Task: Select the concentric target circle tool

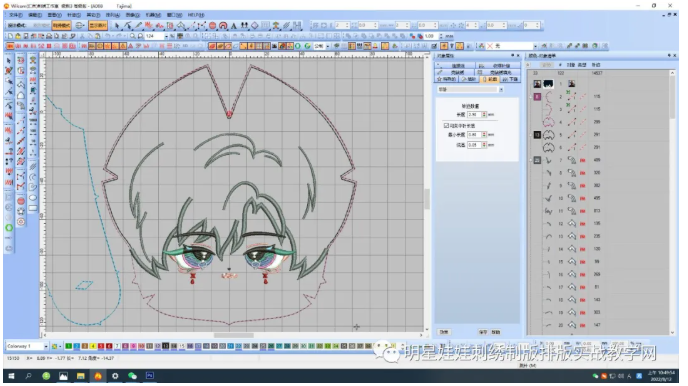Action: [21, 222]
